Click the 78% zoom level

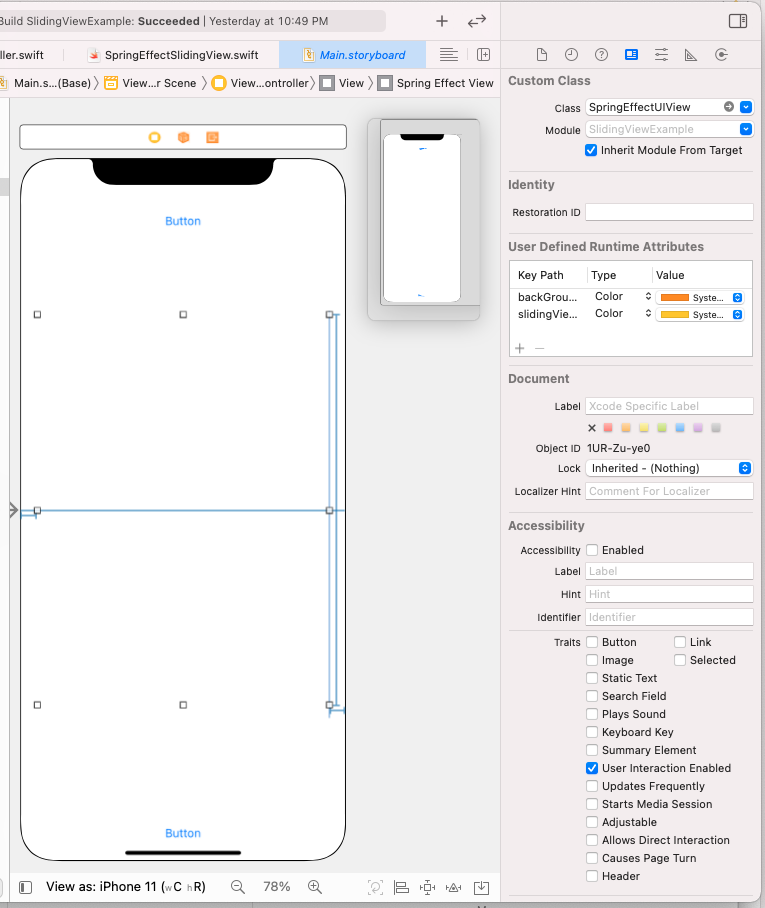[276, 887]
